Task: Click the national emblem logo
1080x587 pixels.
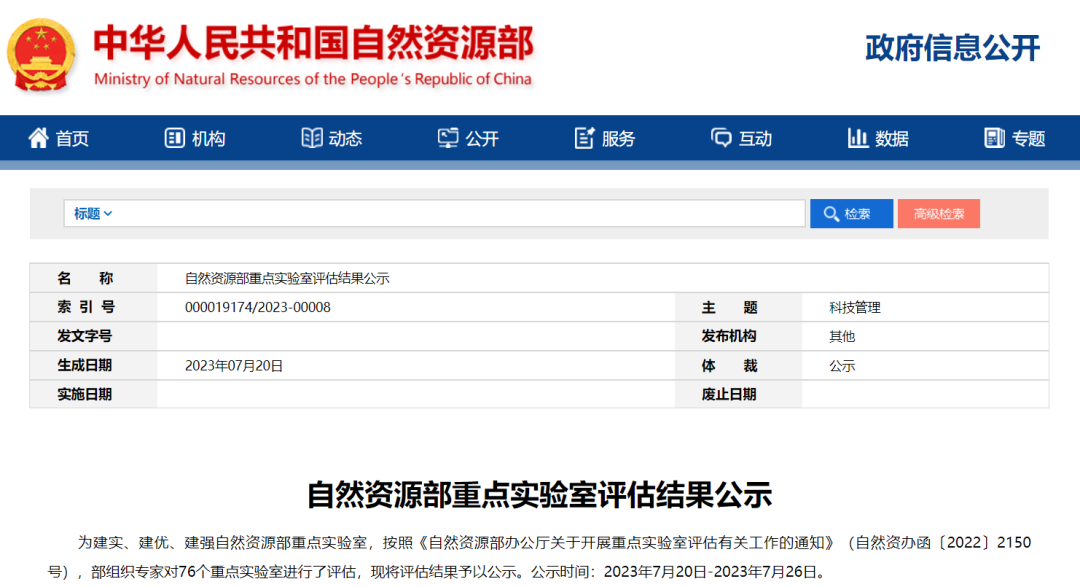Action: point(41,53)
